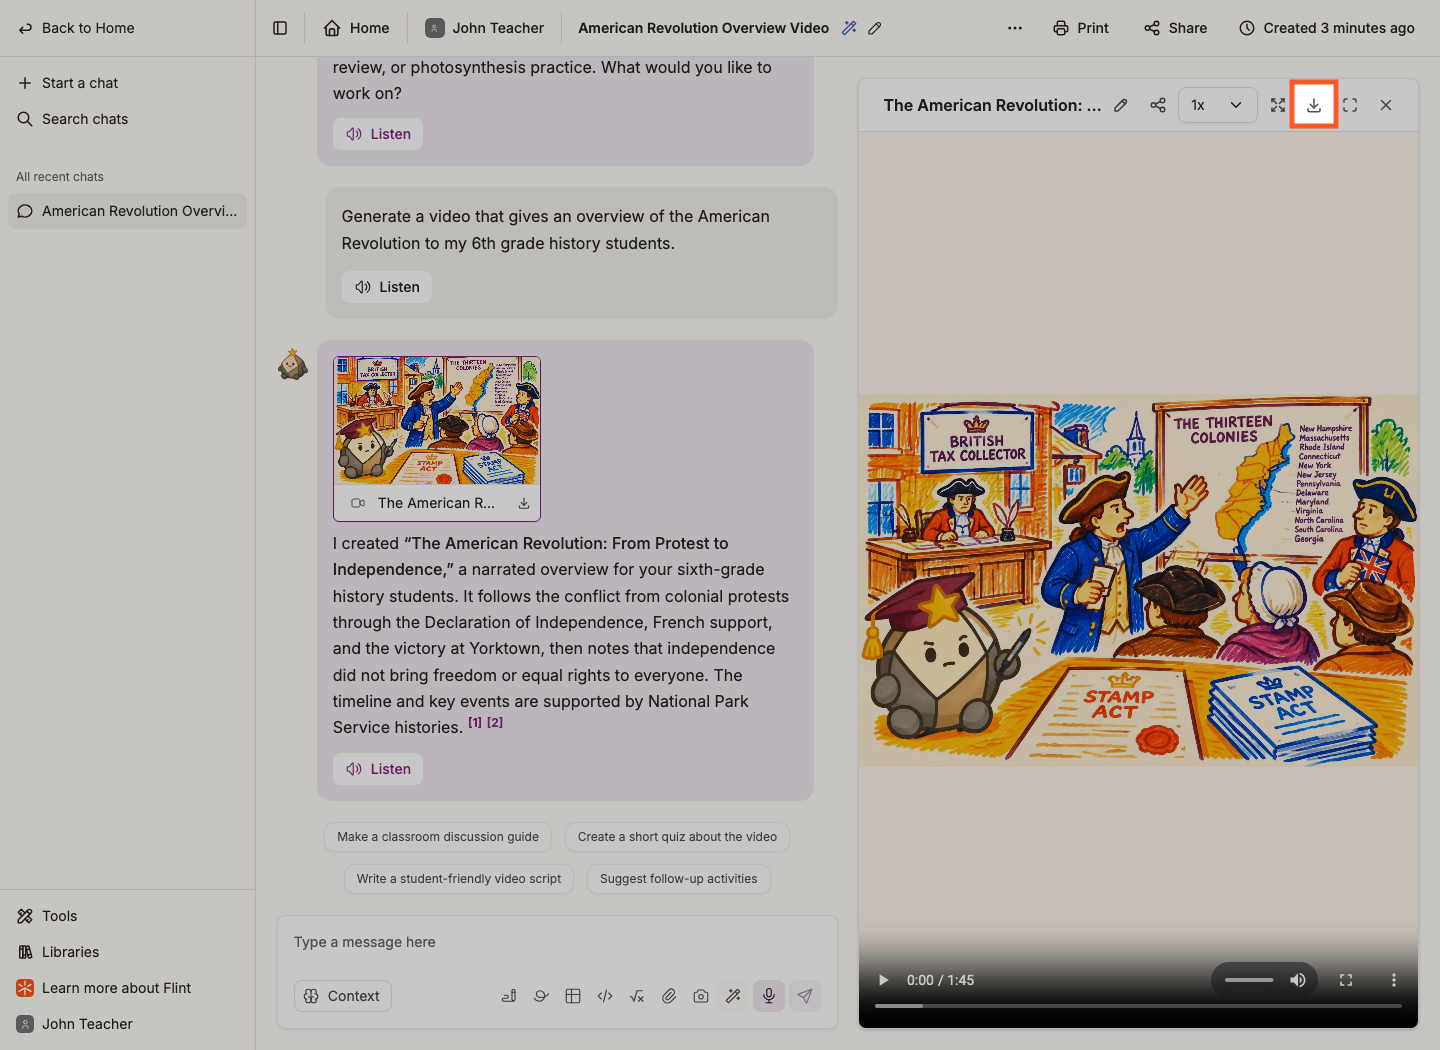Attach a file with the paperclip icon

669,996
